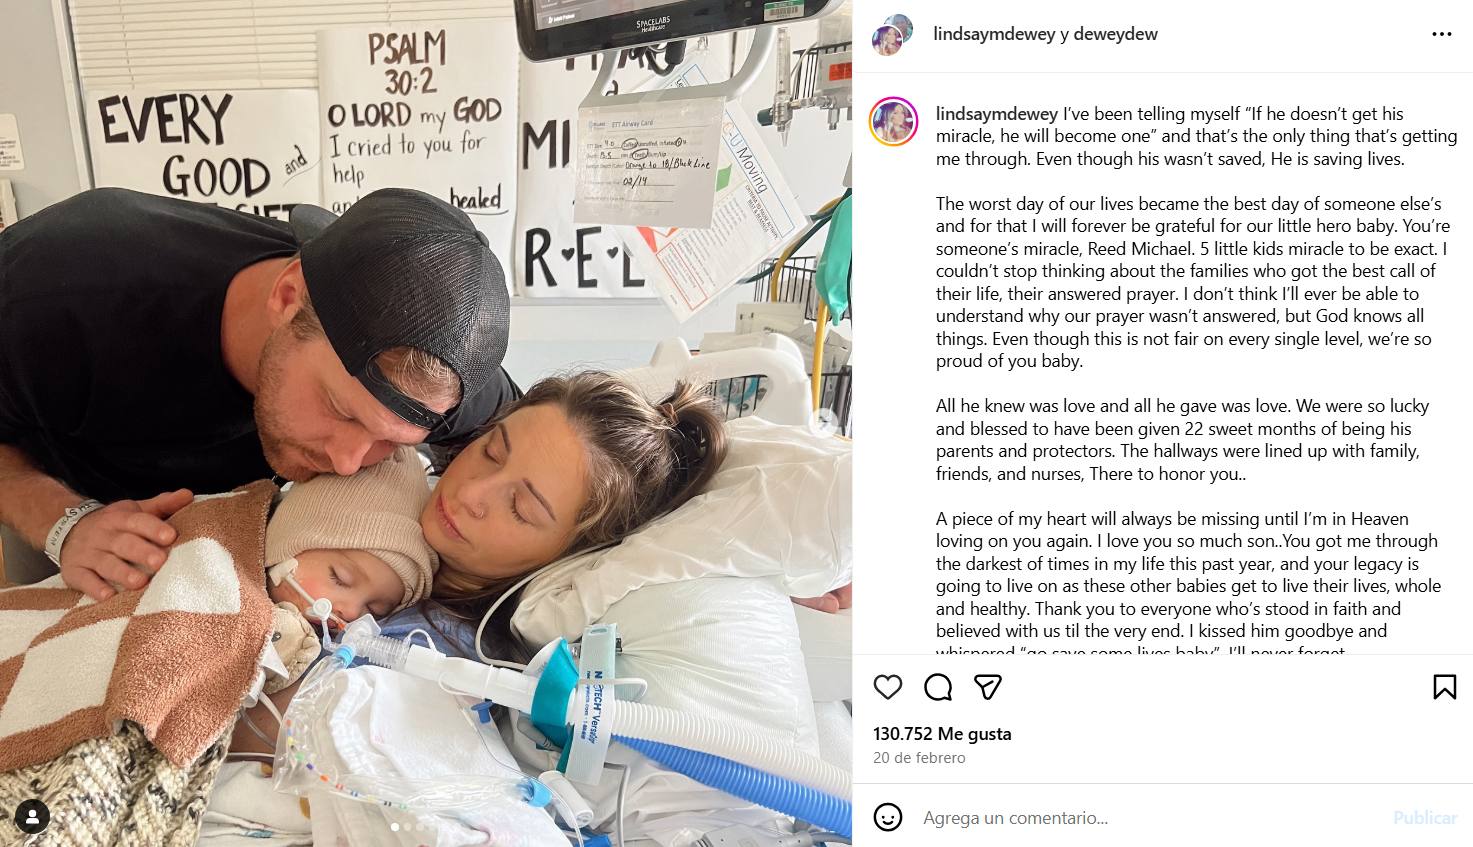
Task: Advance to next photo with carousel arrow
Action: 823,423
